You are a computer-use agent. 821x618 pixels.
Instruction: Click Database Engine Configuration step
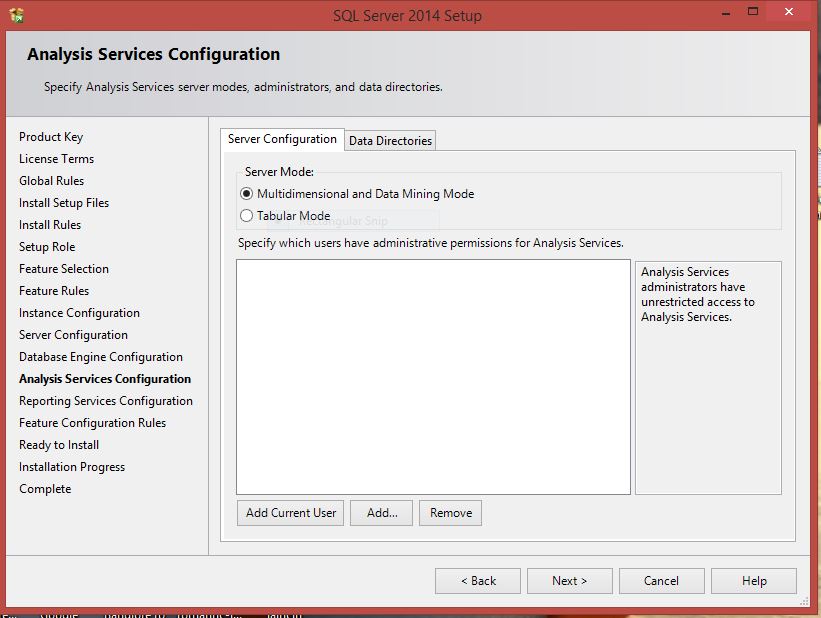click(x=101, y=357)
